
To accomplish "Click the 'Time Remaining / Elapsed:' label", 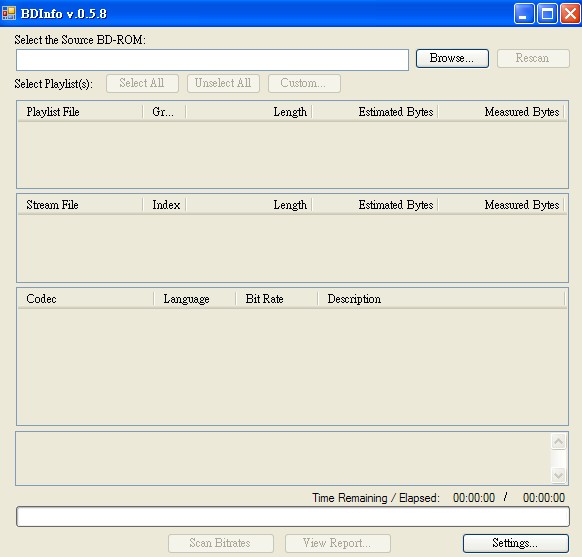I will coord(376,498).
